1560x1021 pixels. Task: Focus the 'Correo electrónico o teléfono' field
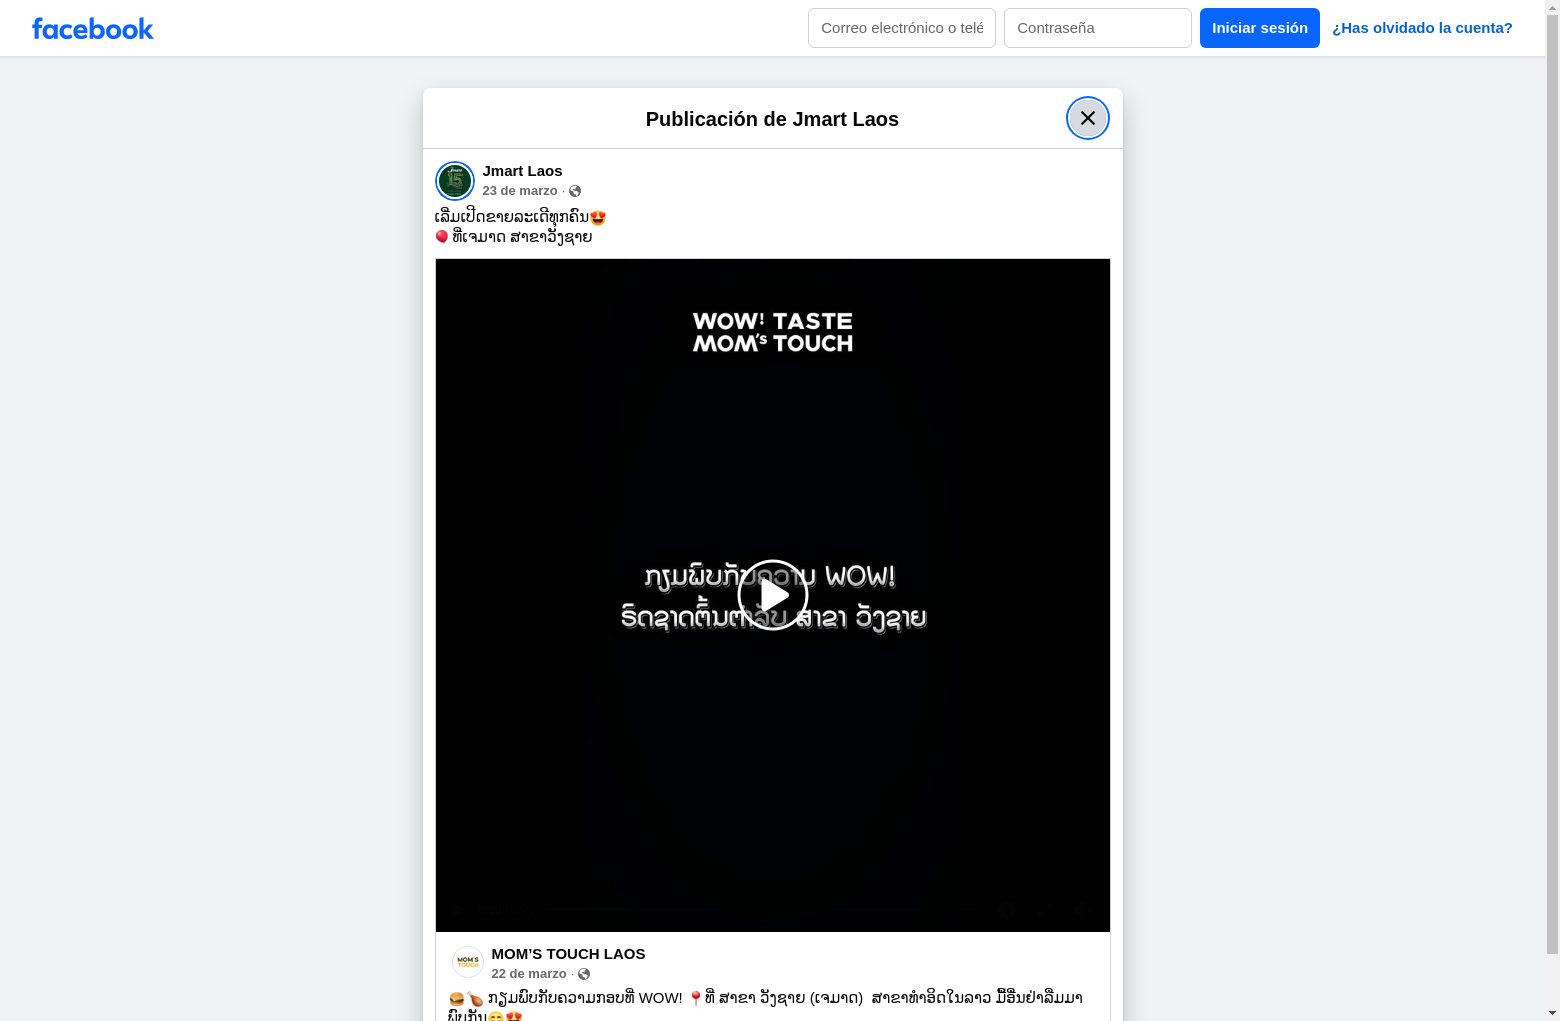point(902,28)
